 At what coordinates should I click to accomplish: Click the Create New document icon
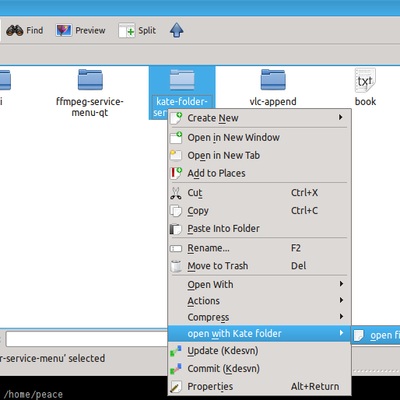[176, 118]
